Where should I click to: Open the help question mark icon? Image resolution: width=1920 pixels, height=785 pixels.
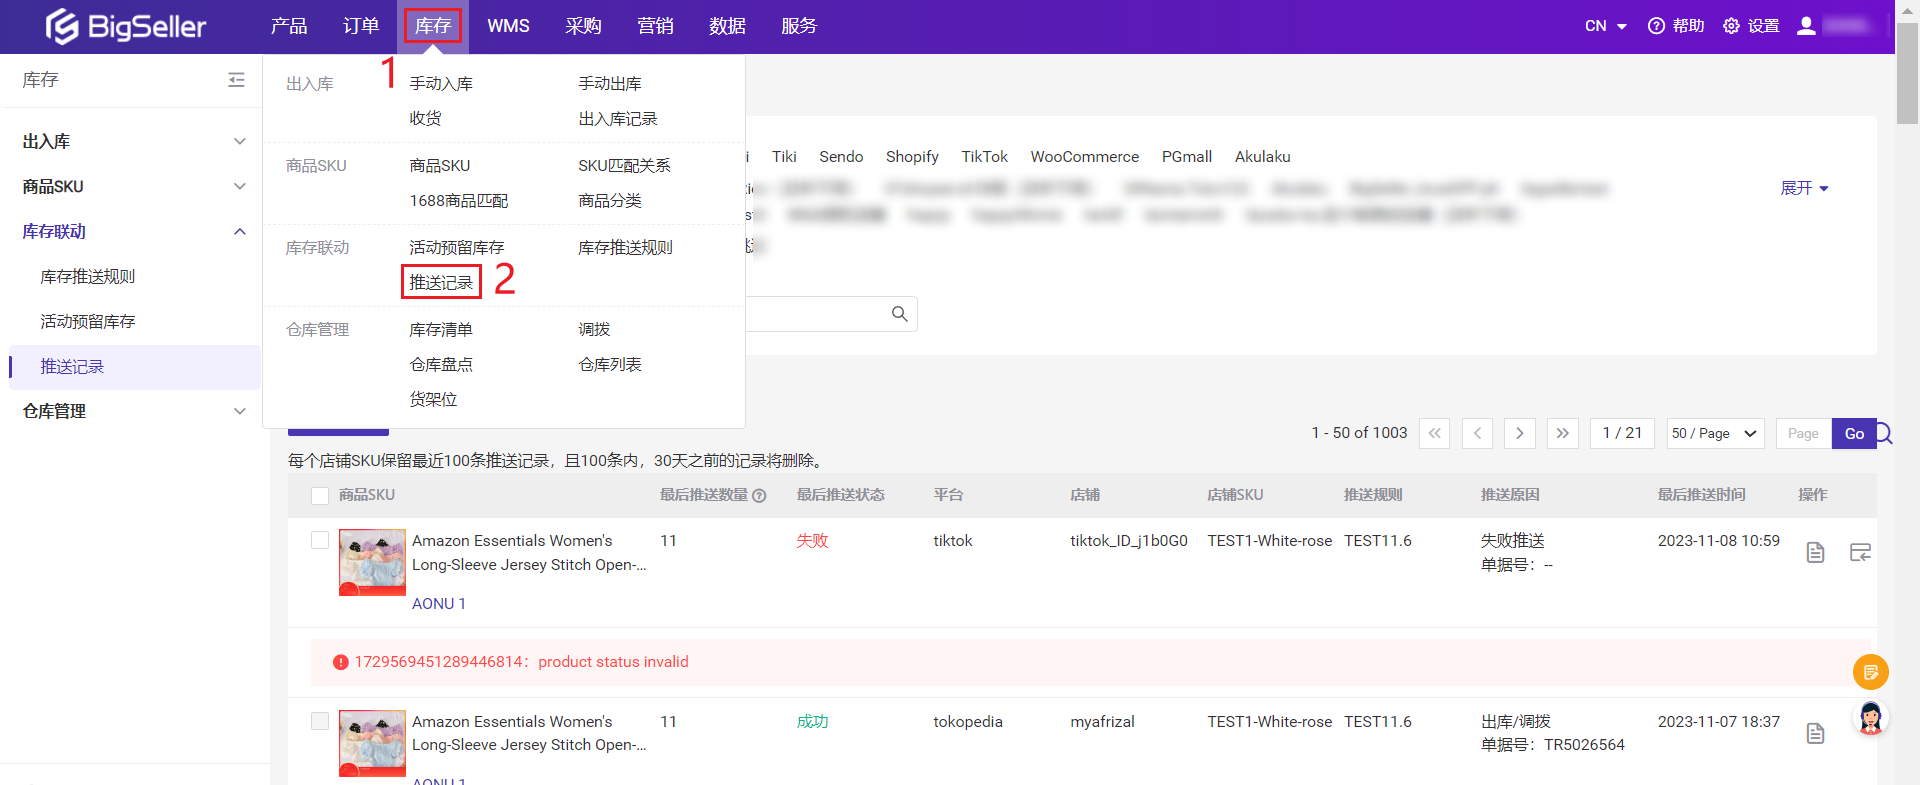pyautogui.click(x=1656, y=26)
